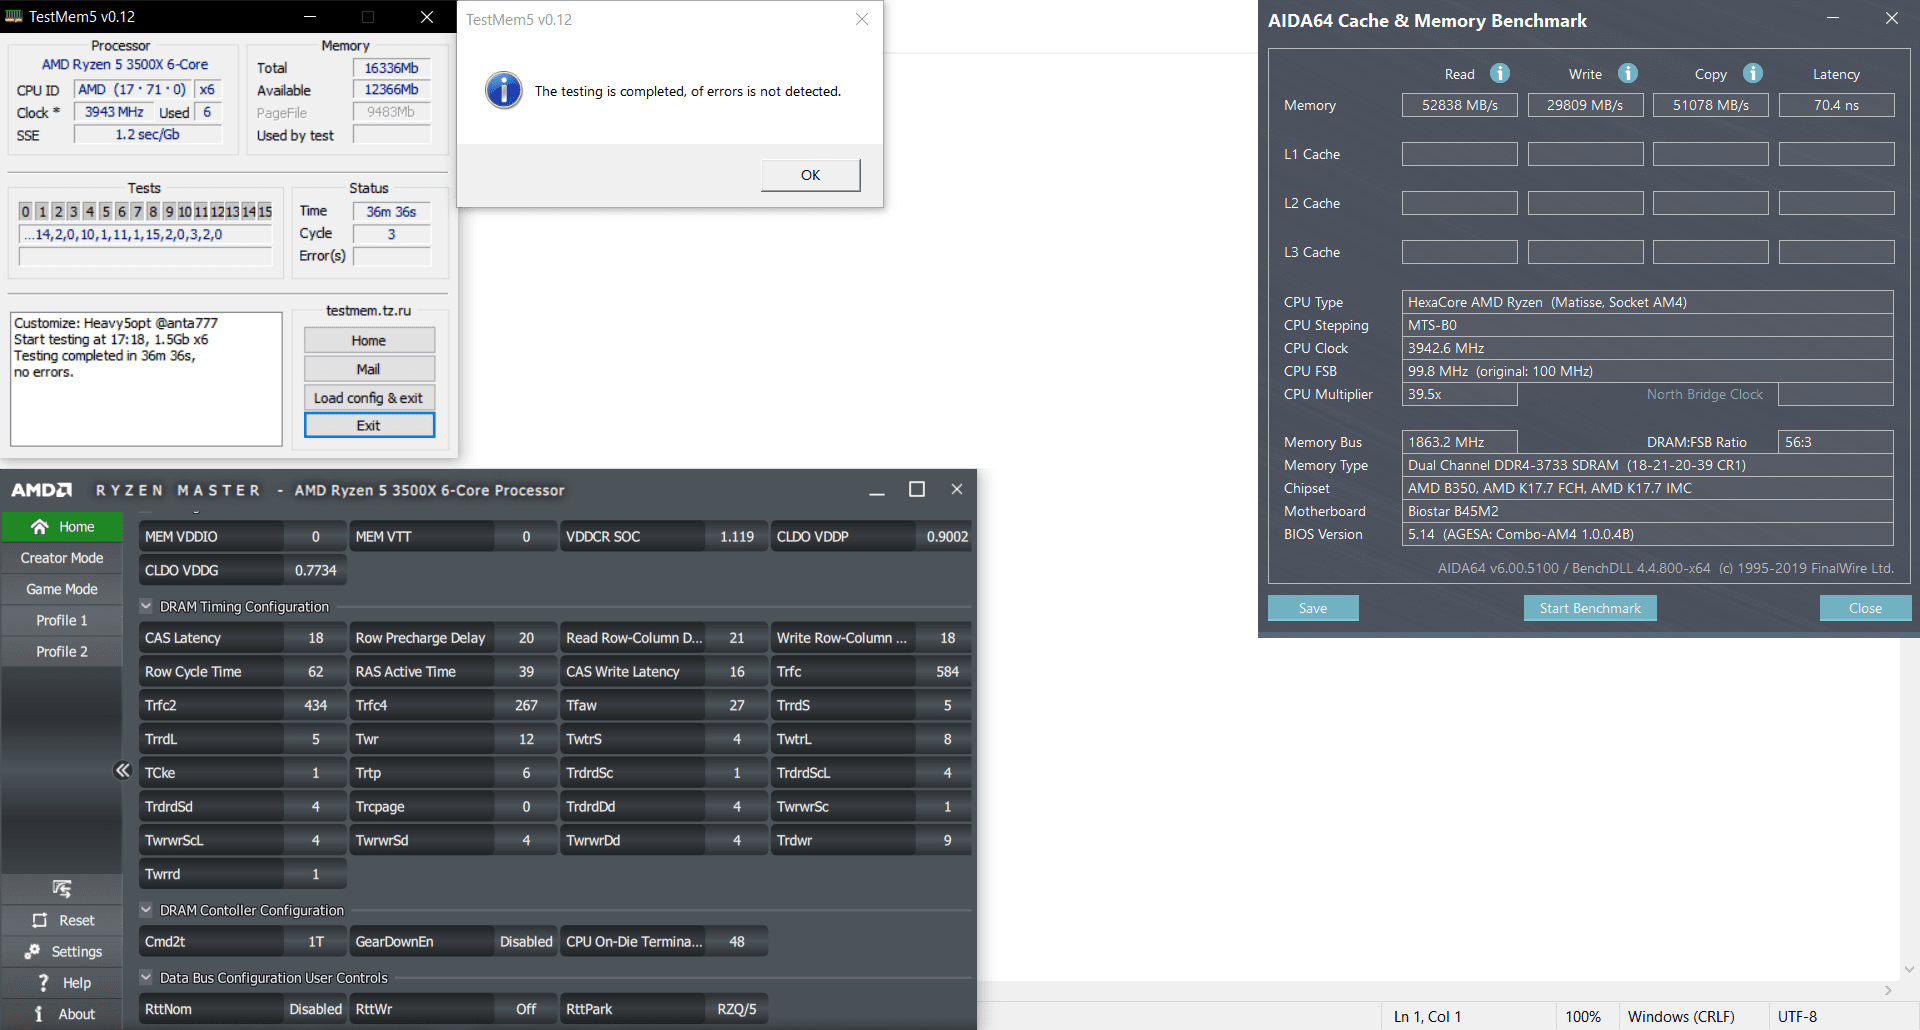
Task: Select the Home tab label in Ryzen Master
Action: (x=76, y=527)
